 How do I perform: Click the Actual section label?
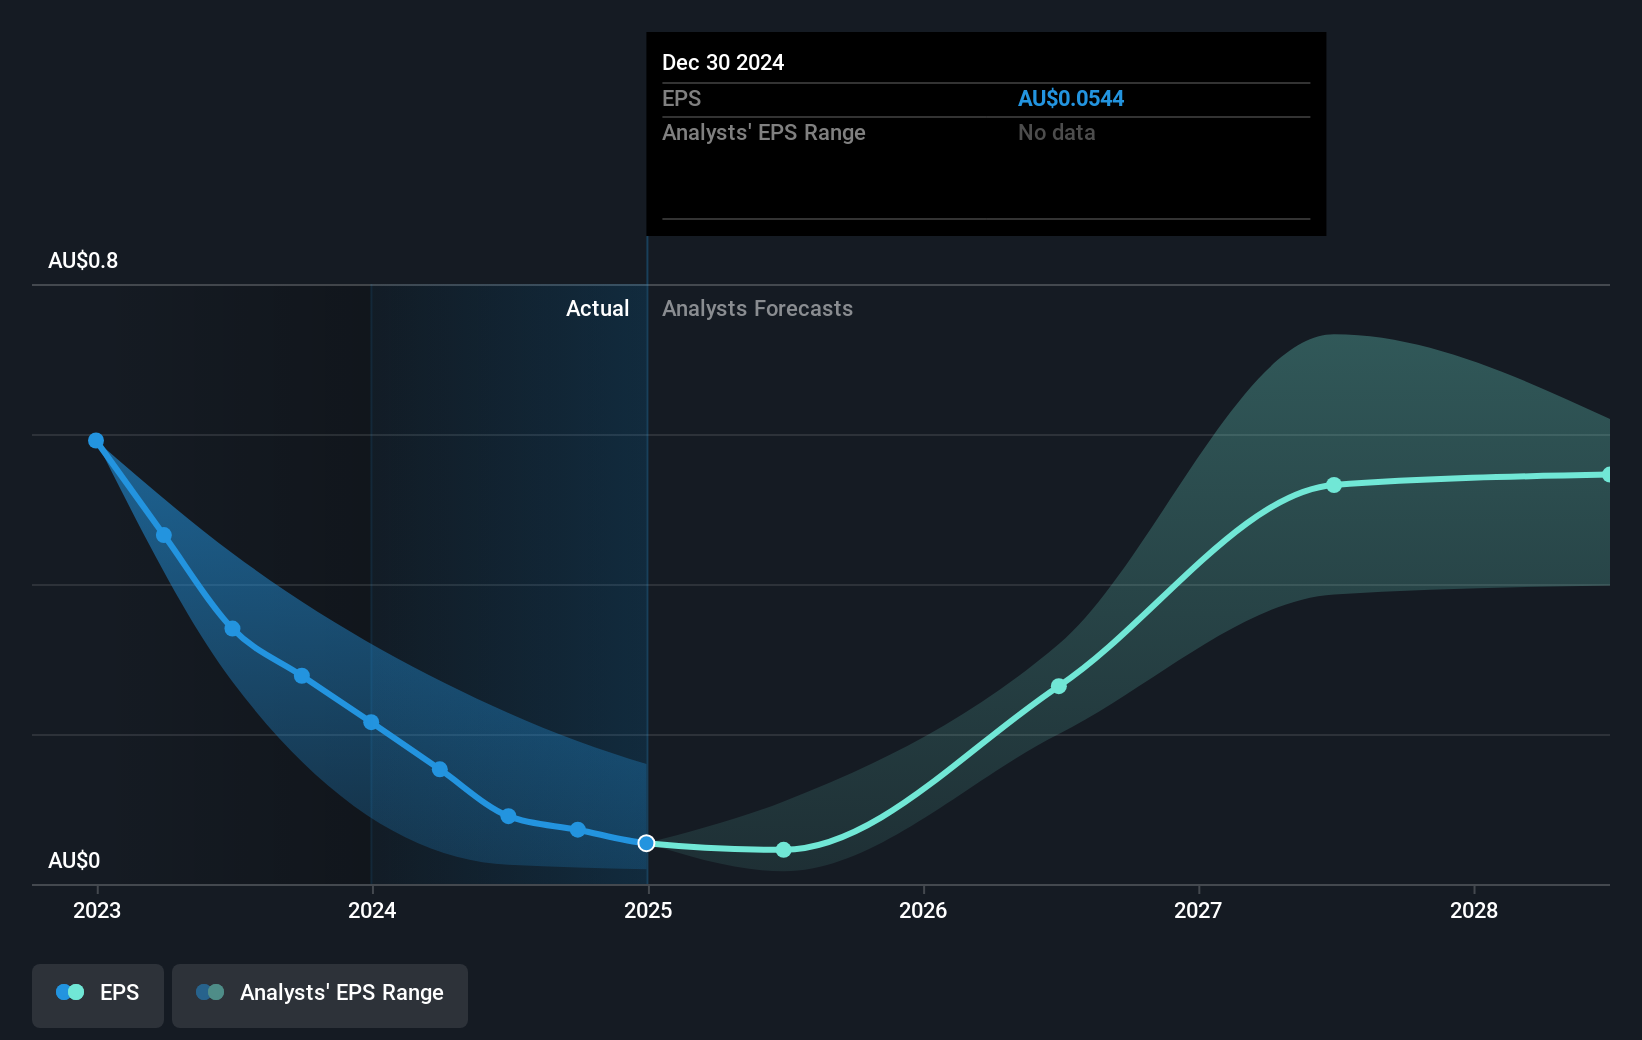click(597, 309)
